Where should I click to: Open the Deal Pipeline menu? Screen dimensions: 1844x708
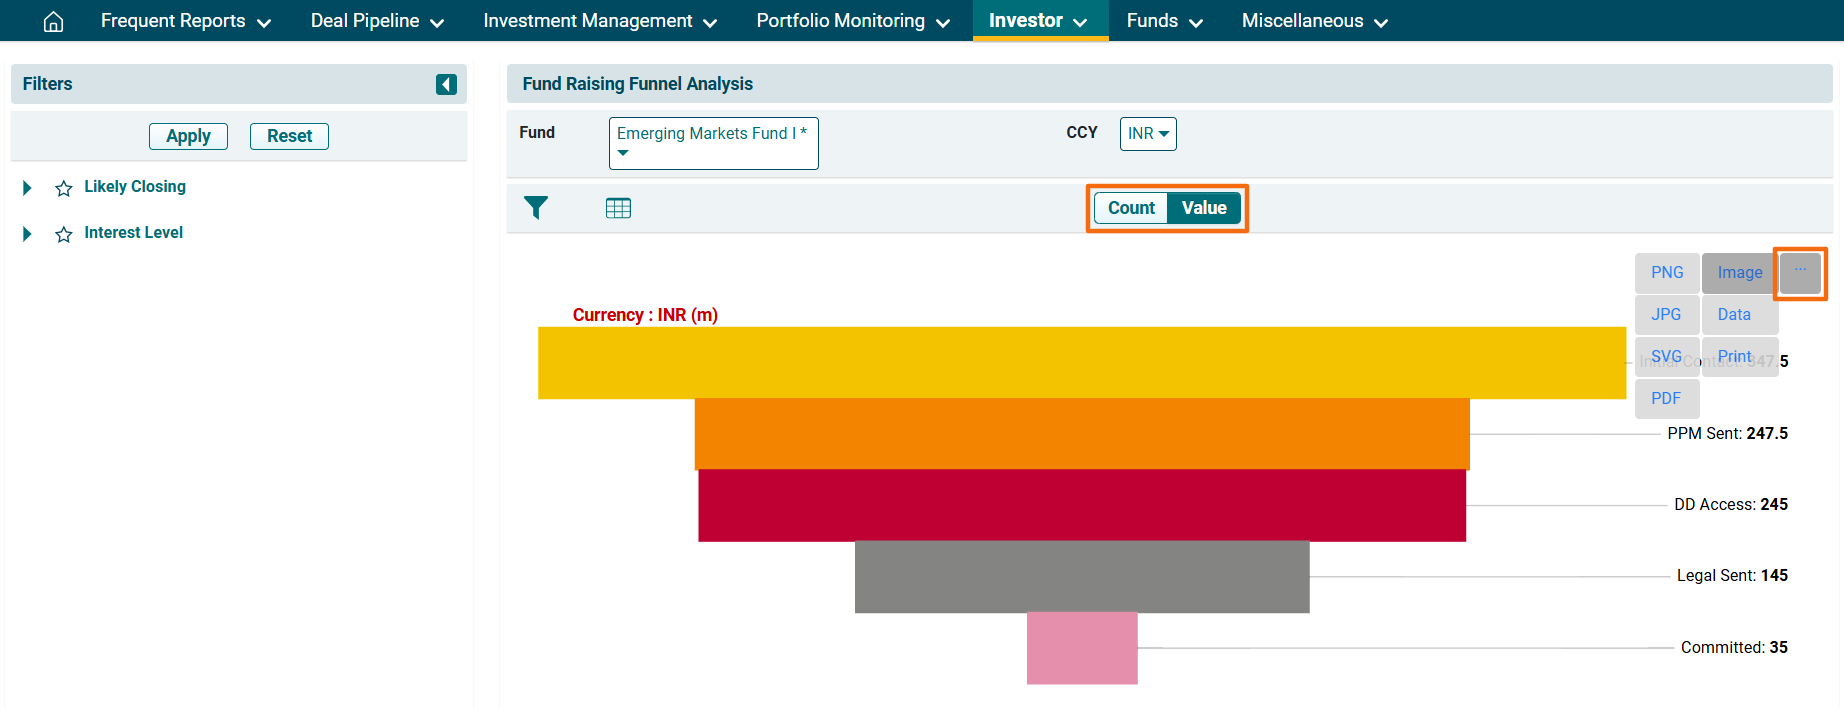(377, 21)
